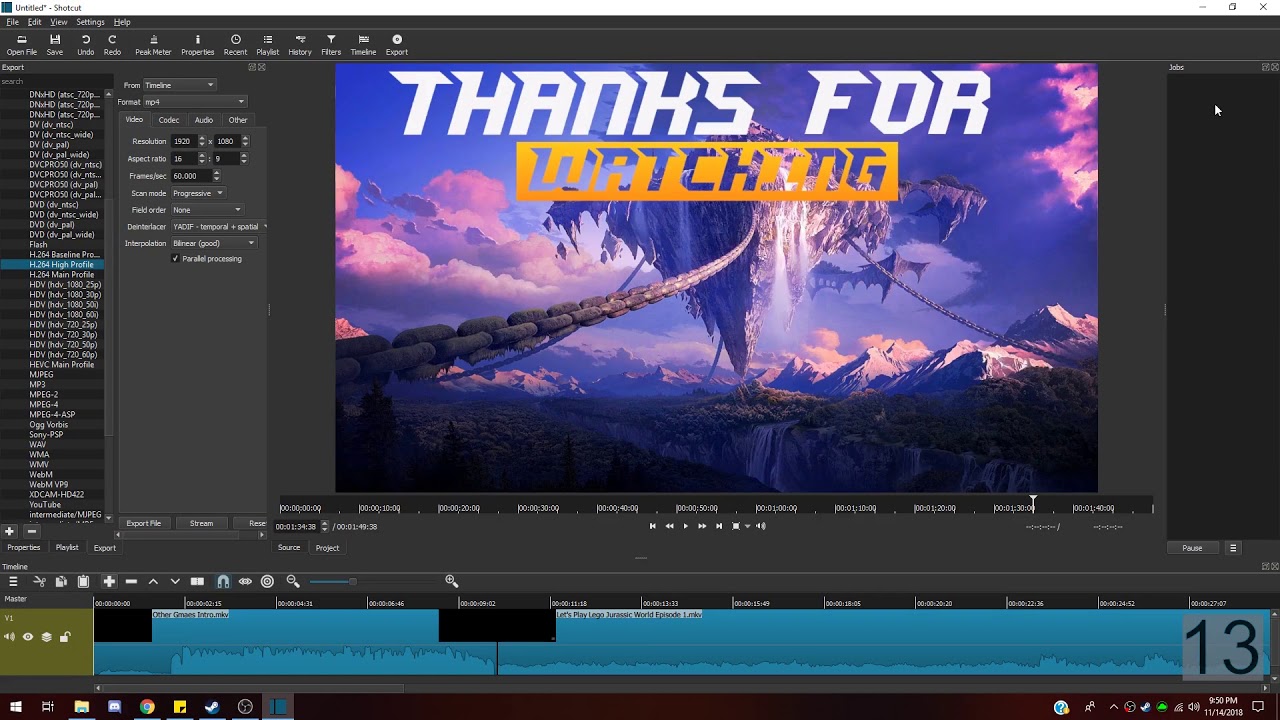This screenshot has height=720, width=1280.
Task: Click the Save toolbar icon
Action: tap(55, 45)
